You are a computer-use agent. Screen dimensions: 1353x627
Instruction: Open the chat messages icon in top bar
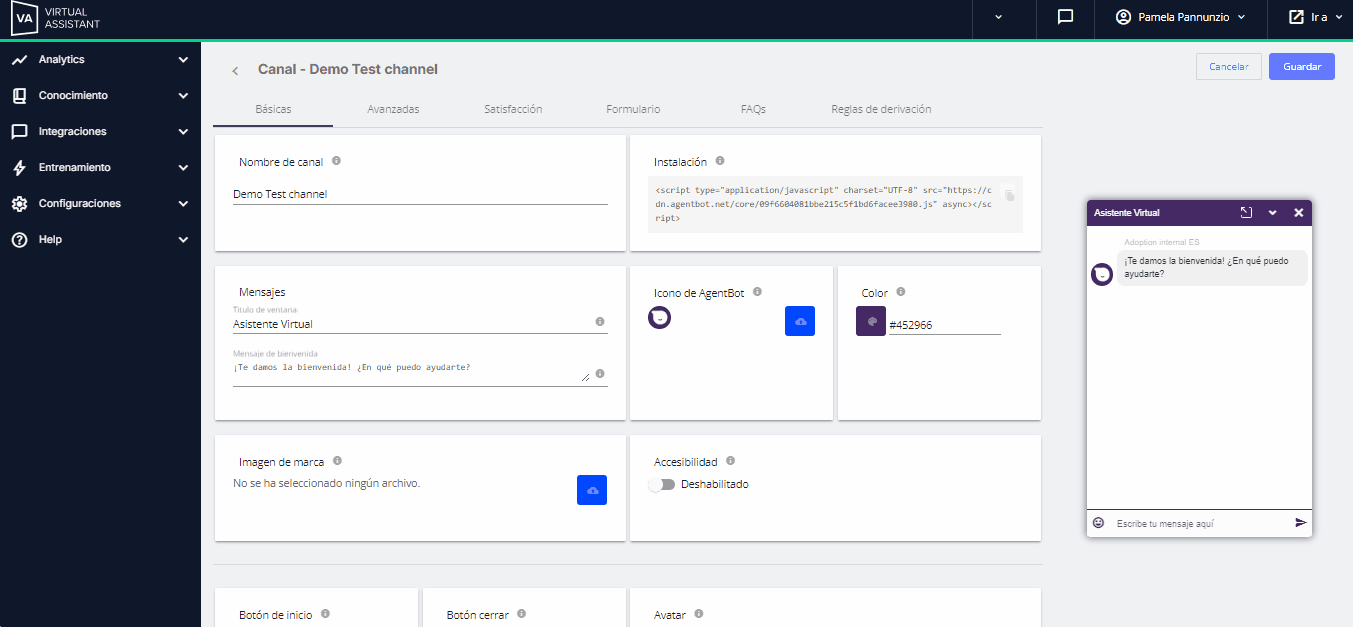[1065, 17]
